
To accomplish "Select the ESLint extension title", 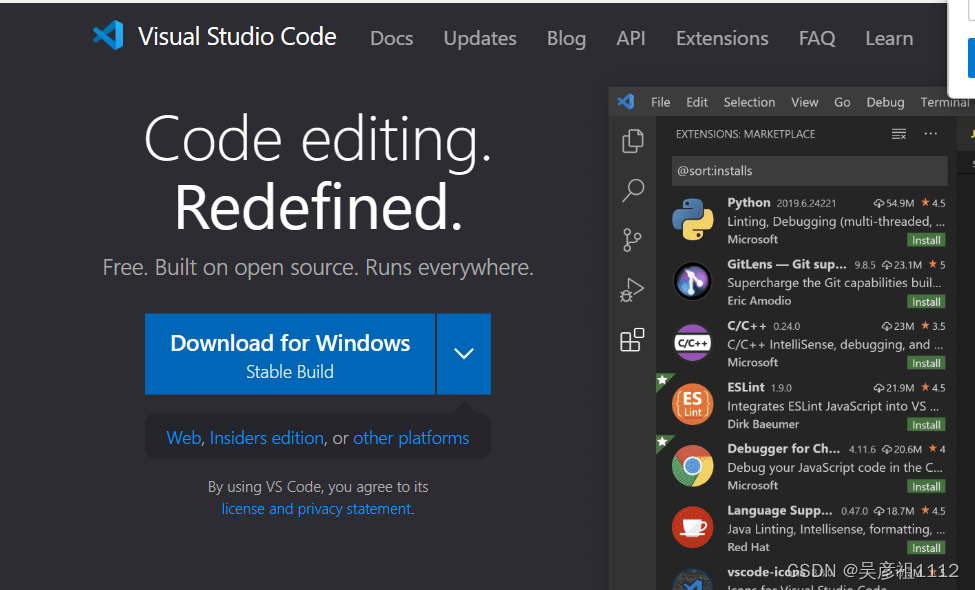I will 746,387.
